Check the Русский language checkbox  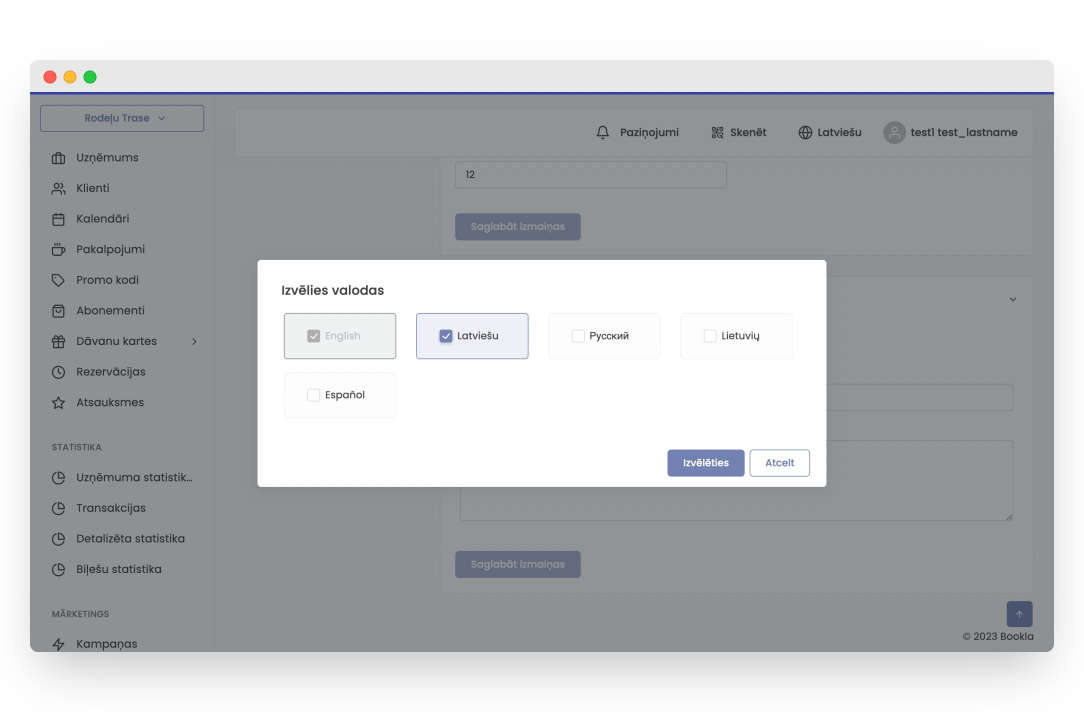click(x=578, y=336)
